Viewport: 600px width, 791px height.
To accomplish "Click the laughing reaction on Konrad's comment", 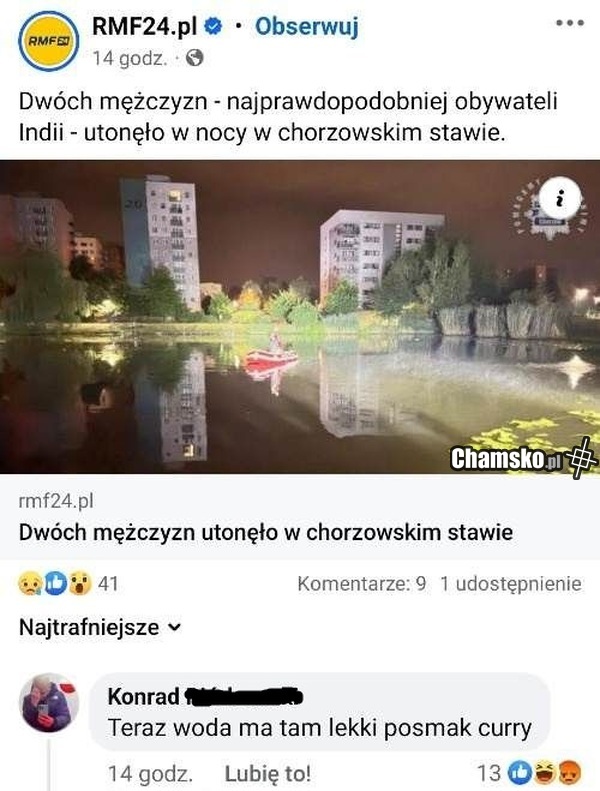I will (x=546, y=773).
